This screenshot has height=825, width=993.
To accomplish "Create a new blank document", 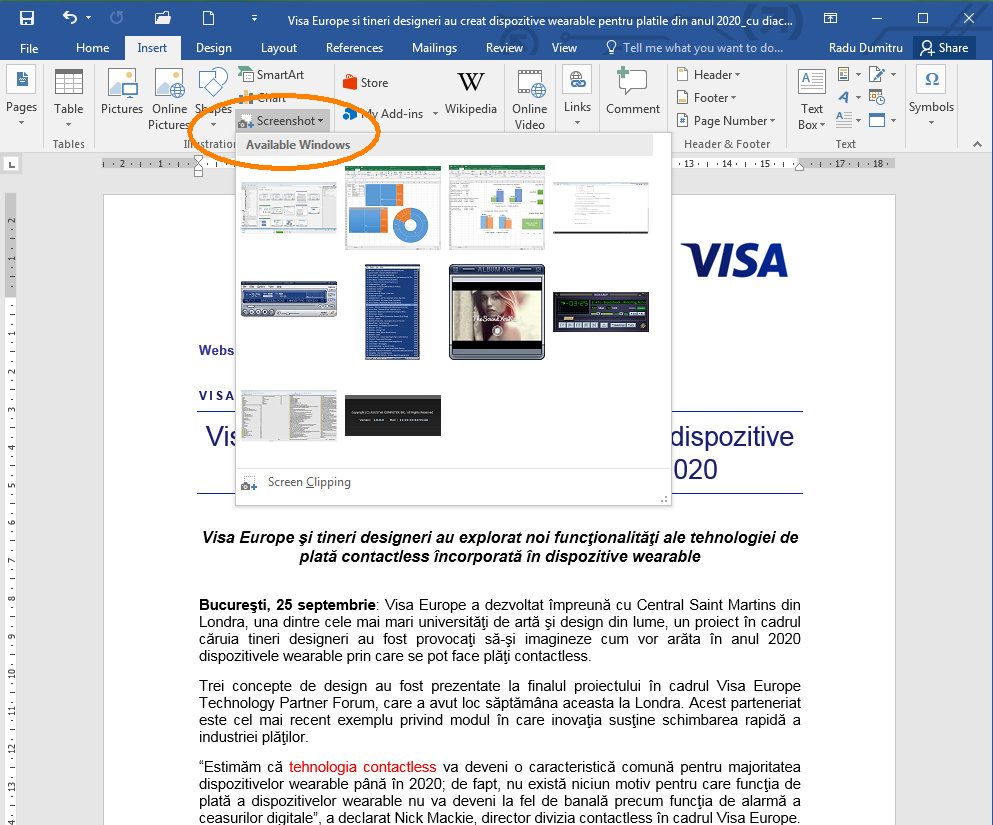I will pyautogui.click(x=208, y=18).
